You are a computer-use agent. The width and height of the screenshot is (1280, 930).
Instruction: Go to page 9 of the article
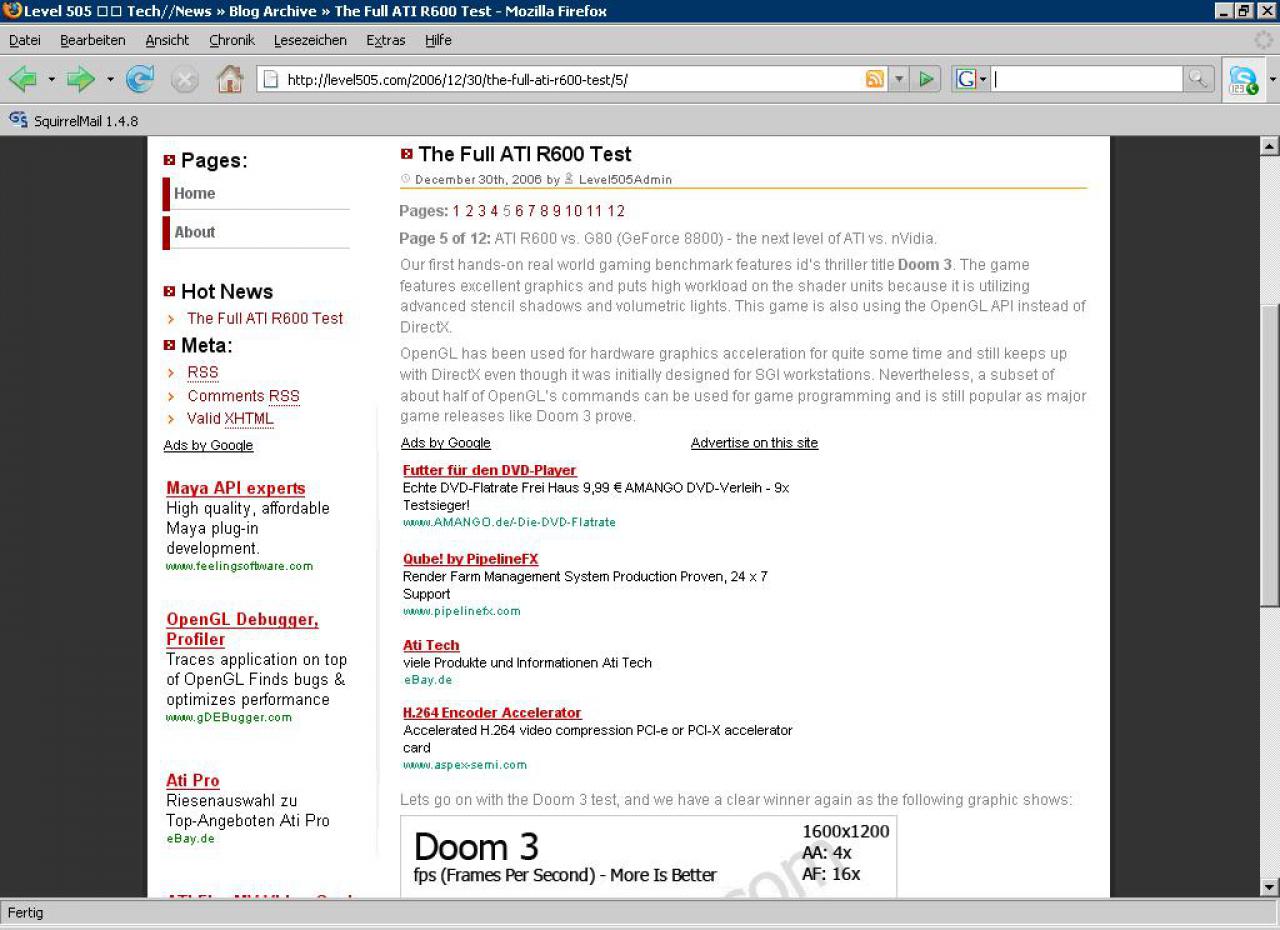(557, 211)
